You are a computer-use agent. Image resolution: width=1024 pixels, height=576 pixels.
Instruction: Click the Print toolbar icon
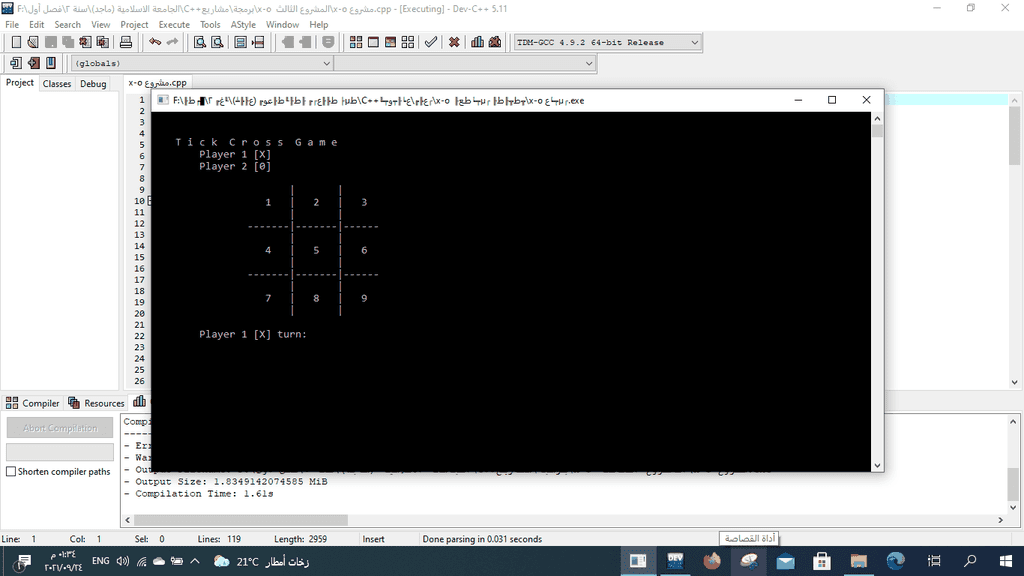point(125,42)
